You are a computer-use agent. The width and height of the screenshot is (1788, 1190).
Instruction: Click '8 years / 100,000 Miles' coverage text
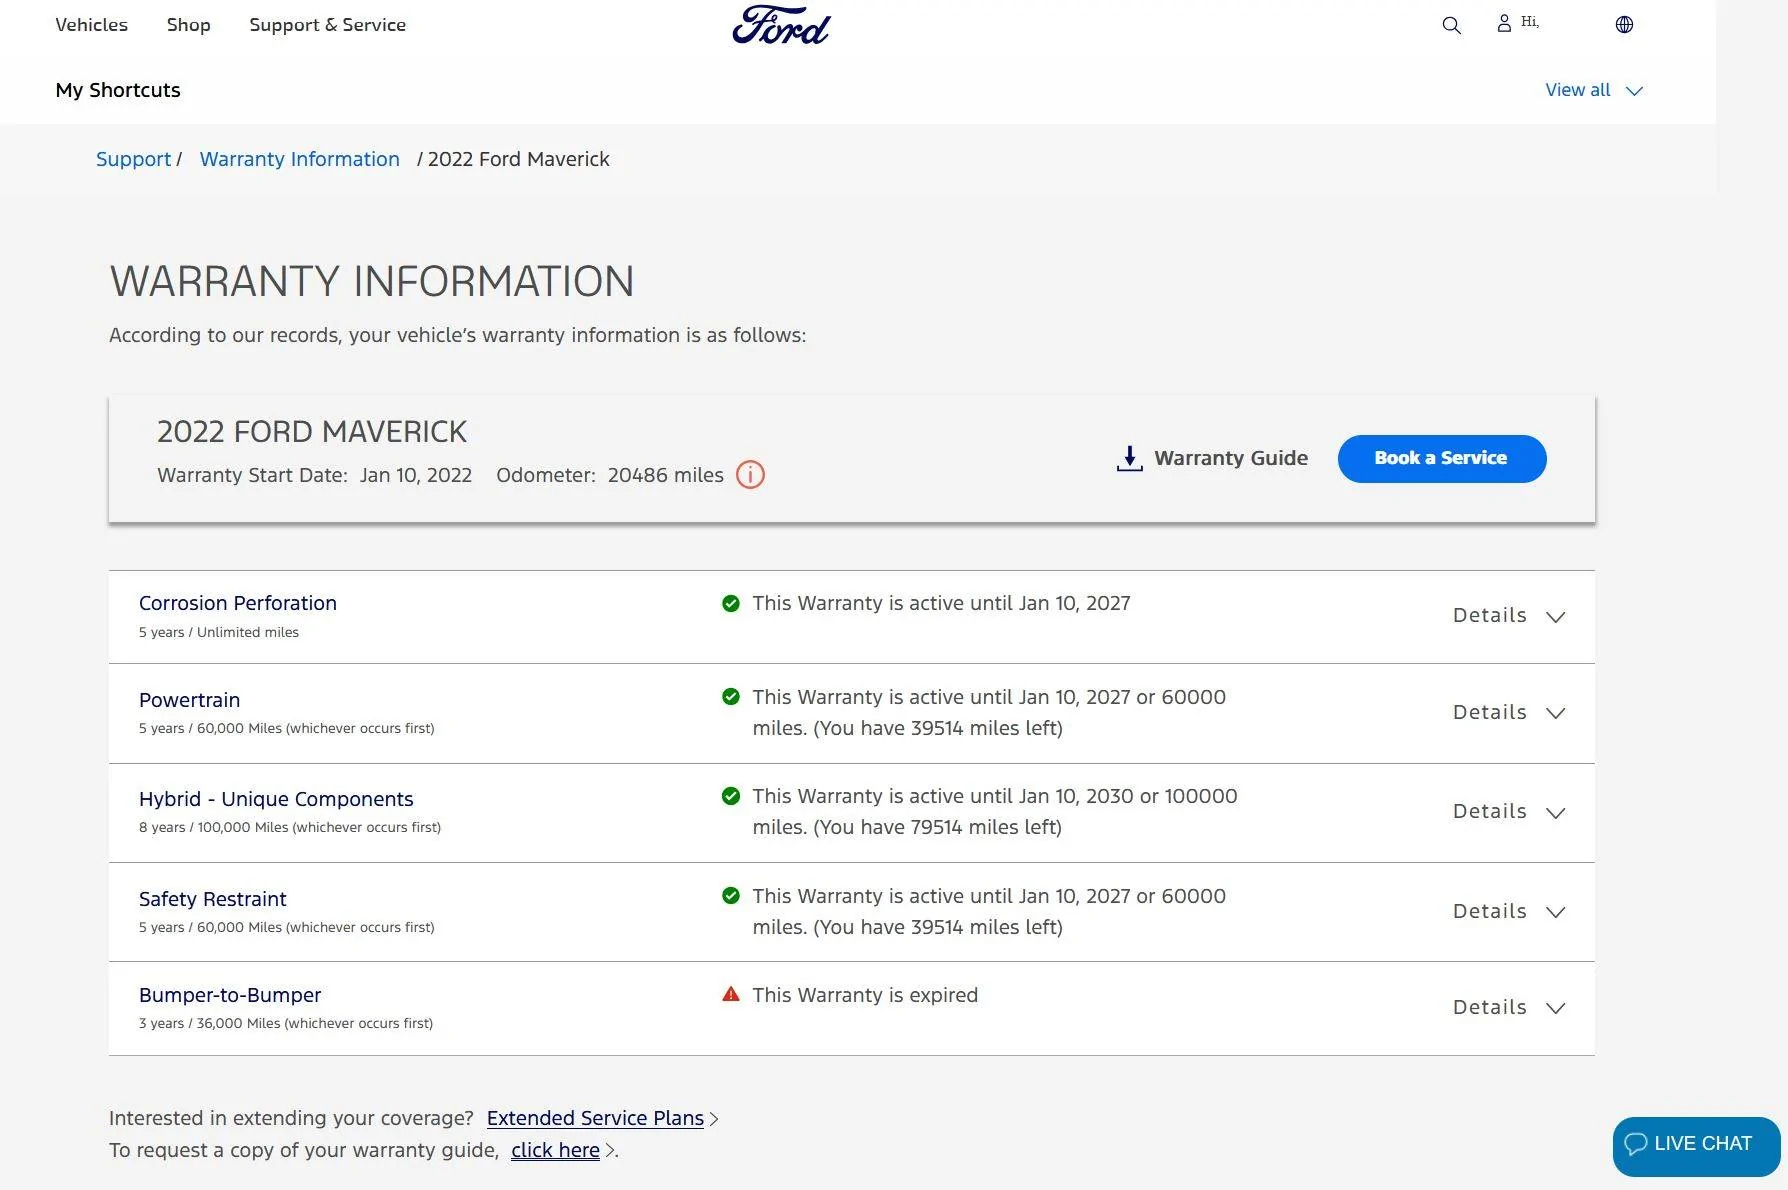[290, 827]
